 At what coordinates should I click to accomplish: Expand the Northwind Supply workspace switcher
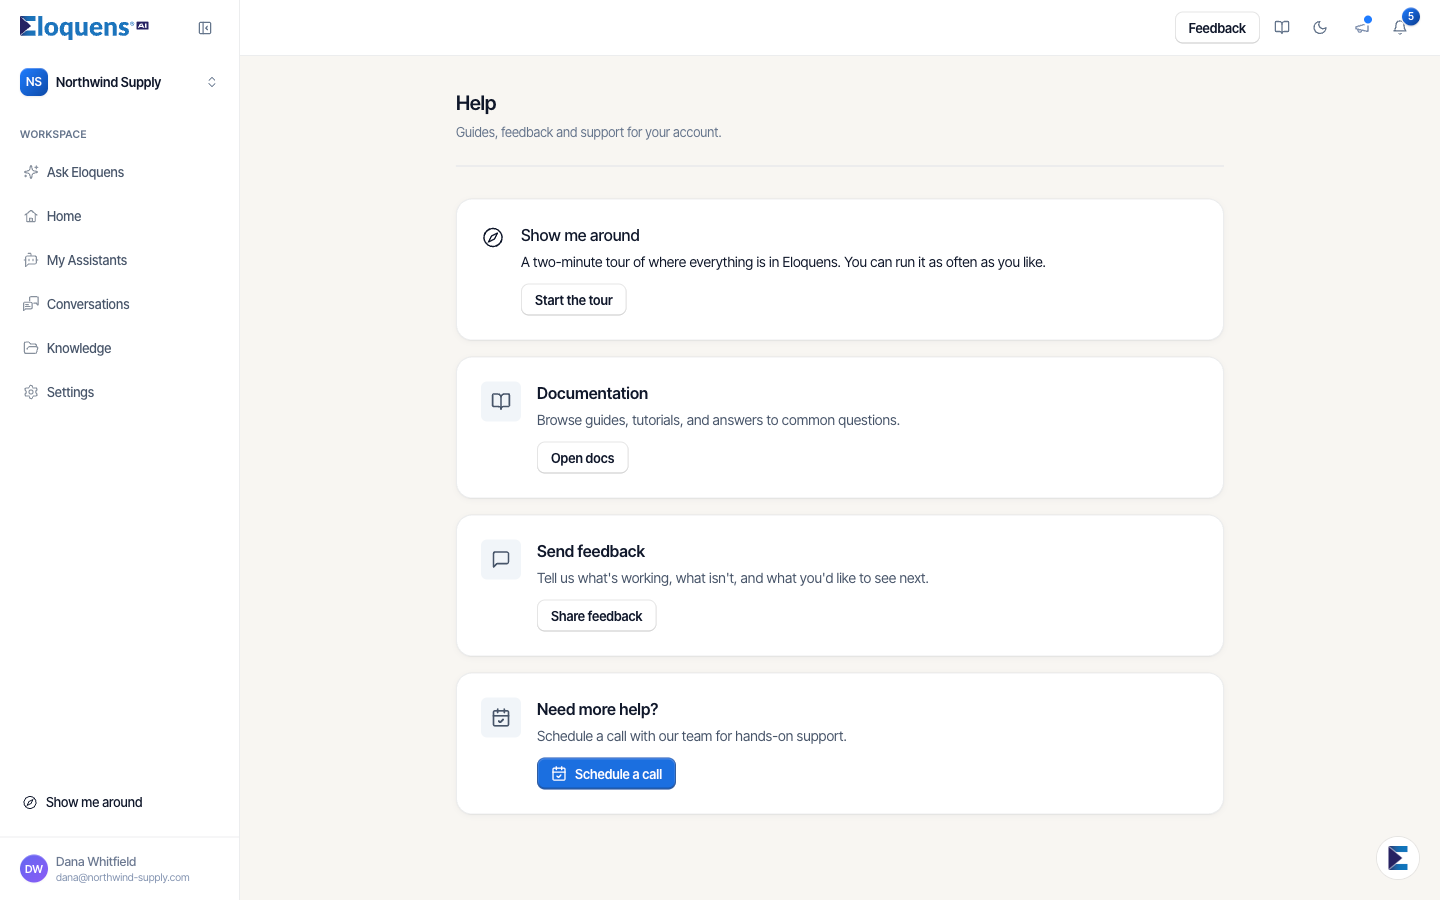point(120,82)
